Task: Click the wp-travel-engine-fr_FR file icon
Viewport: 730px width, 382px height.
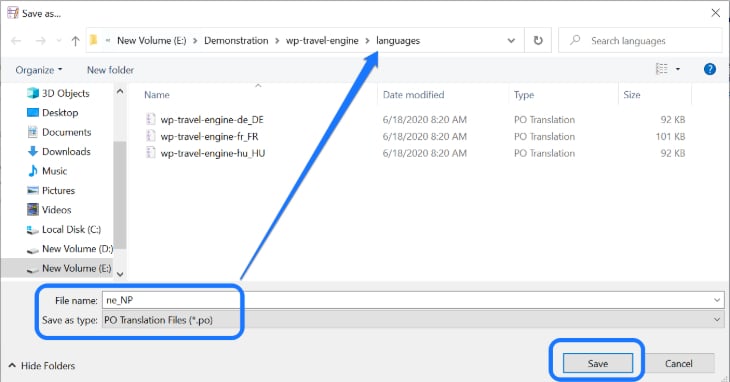Action: [x=150, y=136]
